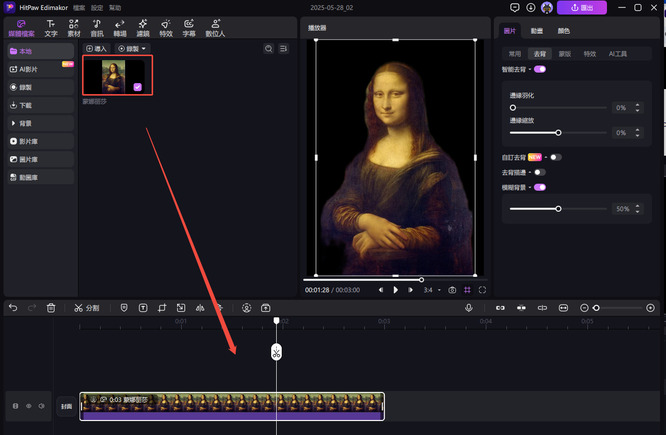Screen dimensions: 666x435
Task: Select the crop tool in timeline toolbar
Action: coord(162,308)
